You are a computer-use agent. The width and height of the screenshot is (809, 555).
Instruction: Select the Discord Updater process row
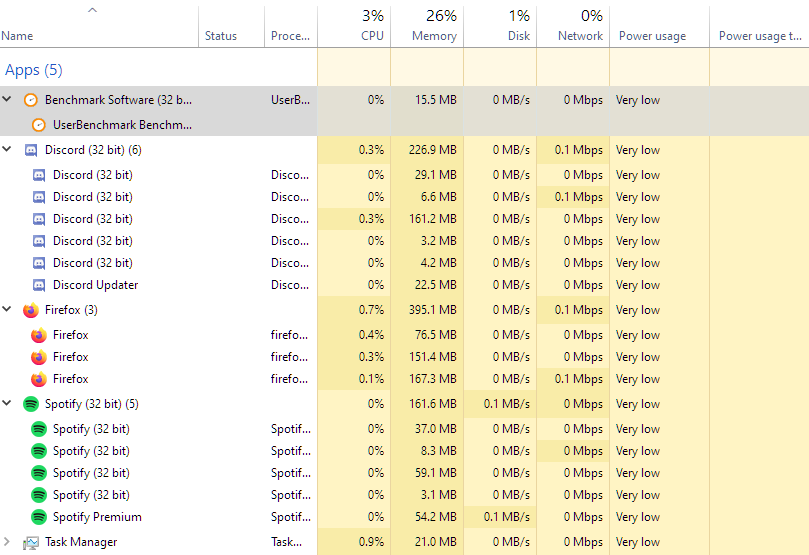point(404,285)
